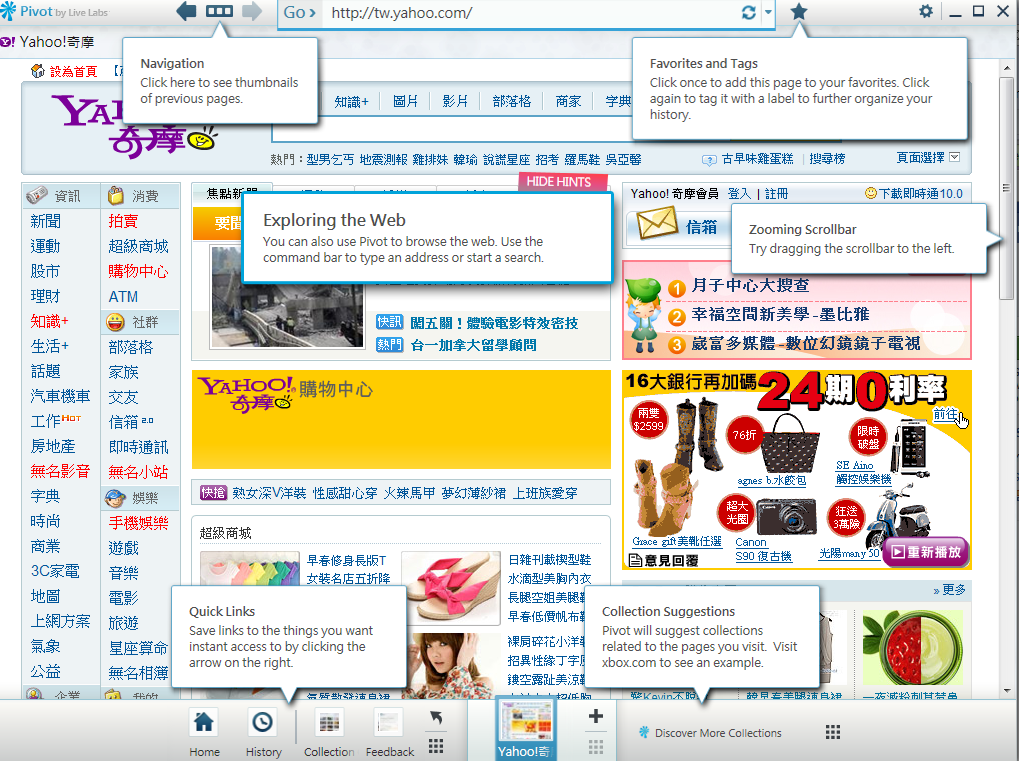
Task: Click the Yahoo!奇摩 購物中心 banner
Action: click(401, 419)
